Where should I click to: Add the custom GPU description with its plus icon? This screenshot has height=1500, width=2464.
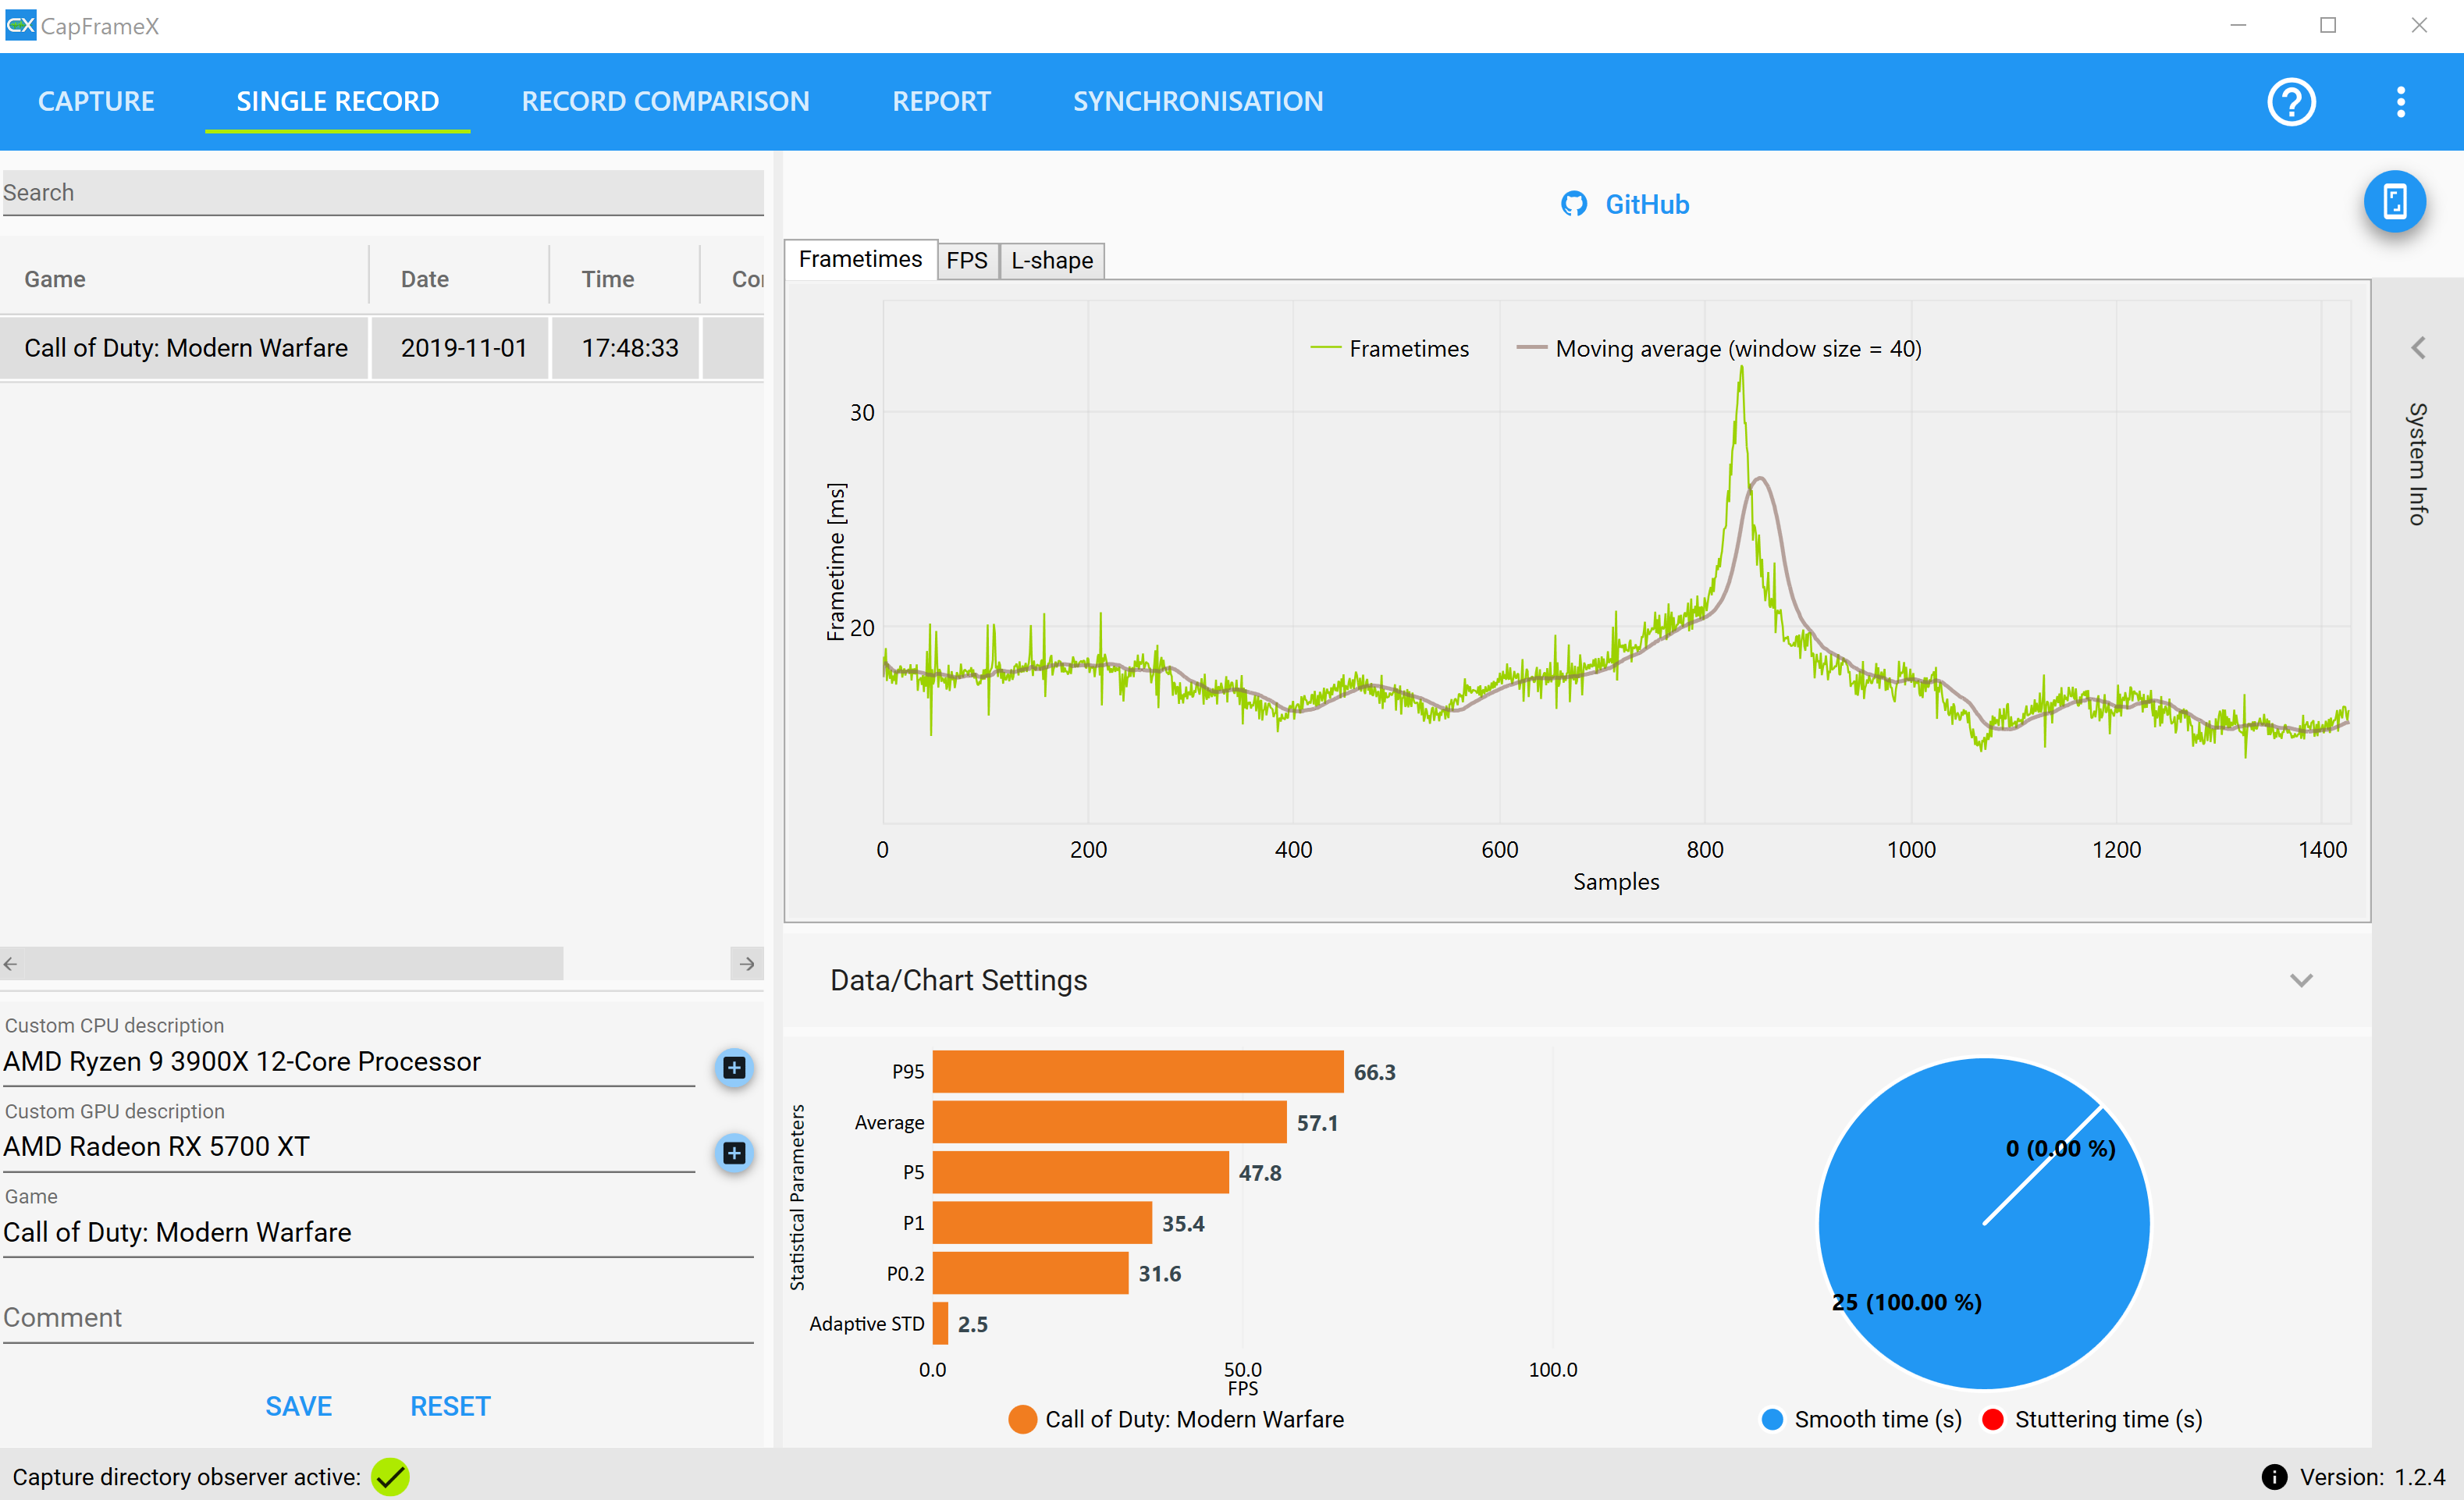point(734,1153)
